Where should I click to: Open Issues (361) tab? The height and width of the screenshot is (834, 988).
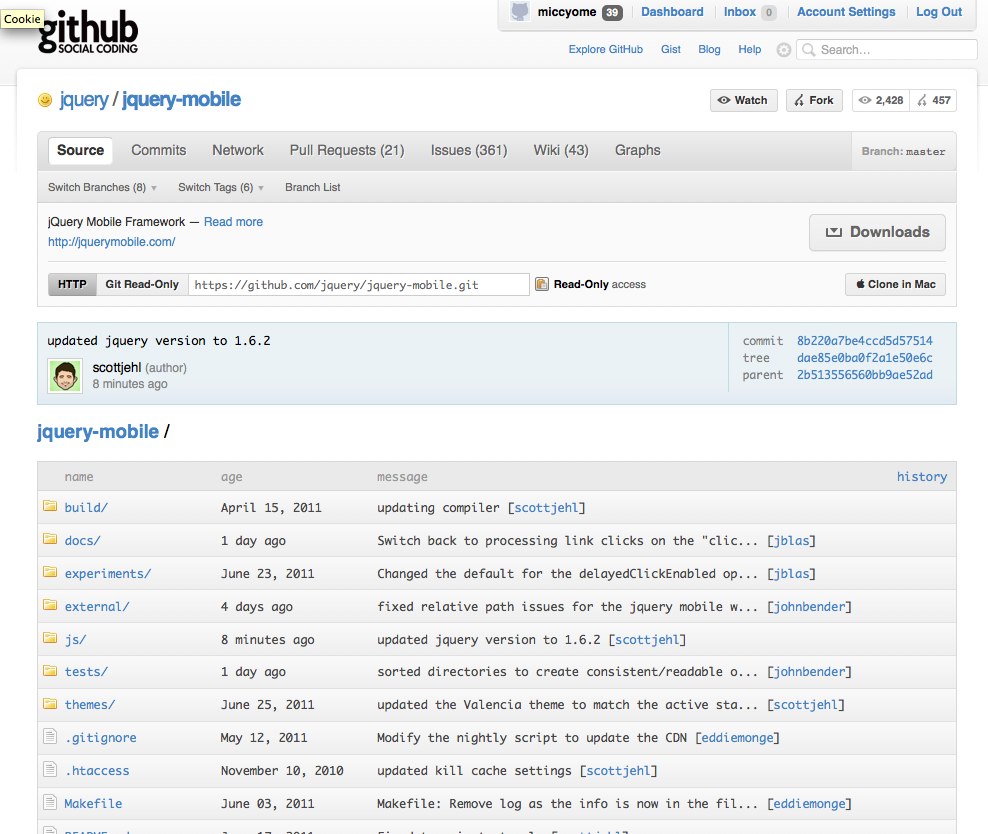(469, 151)
